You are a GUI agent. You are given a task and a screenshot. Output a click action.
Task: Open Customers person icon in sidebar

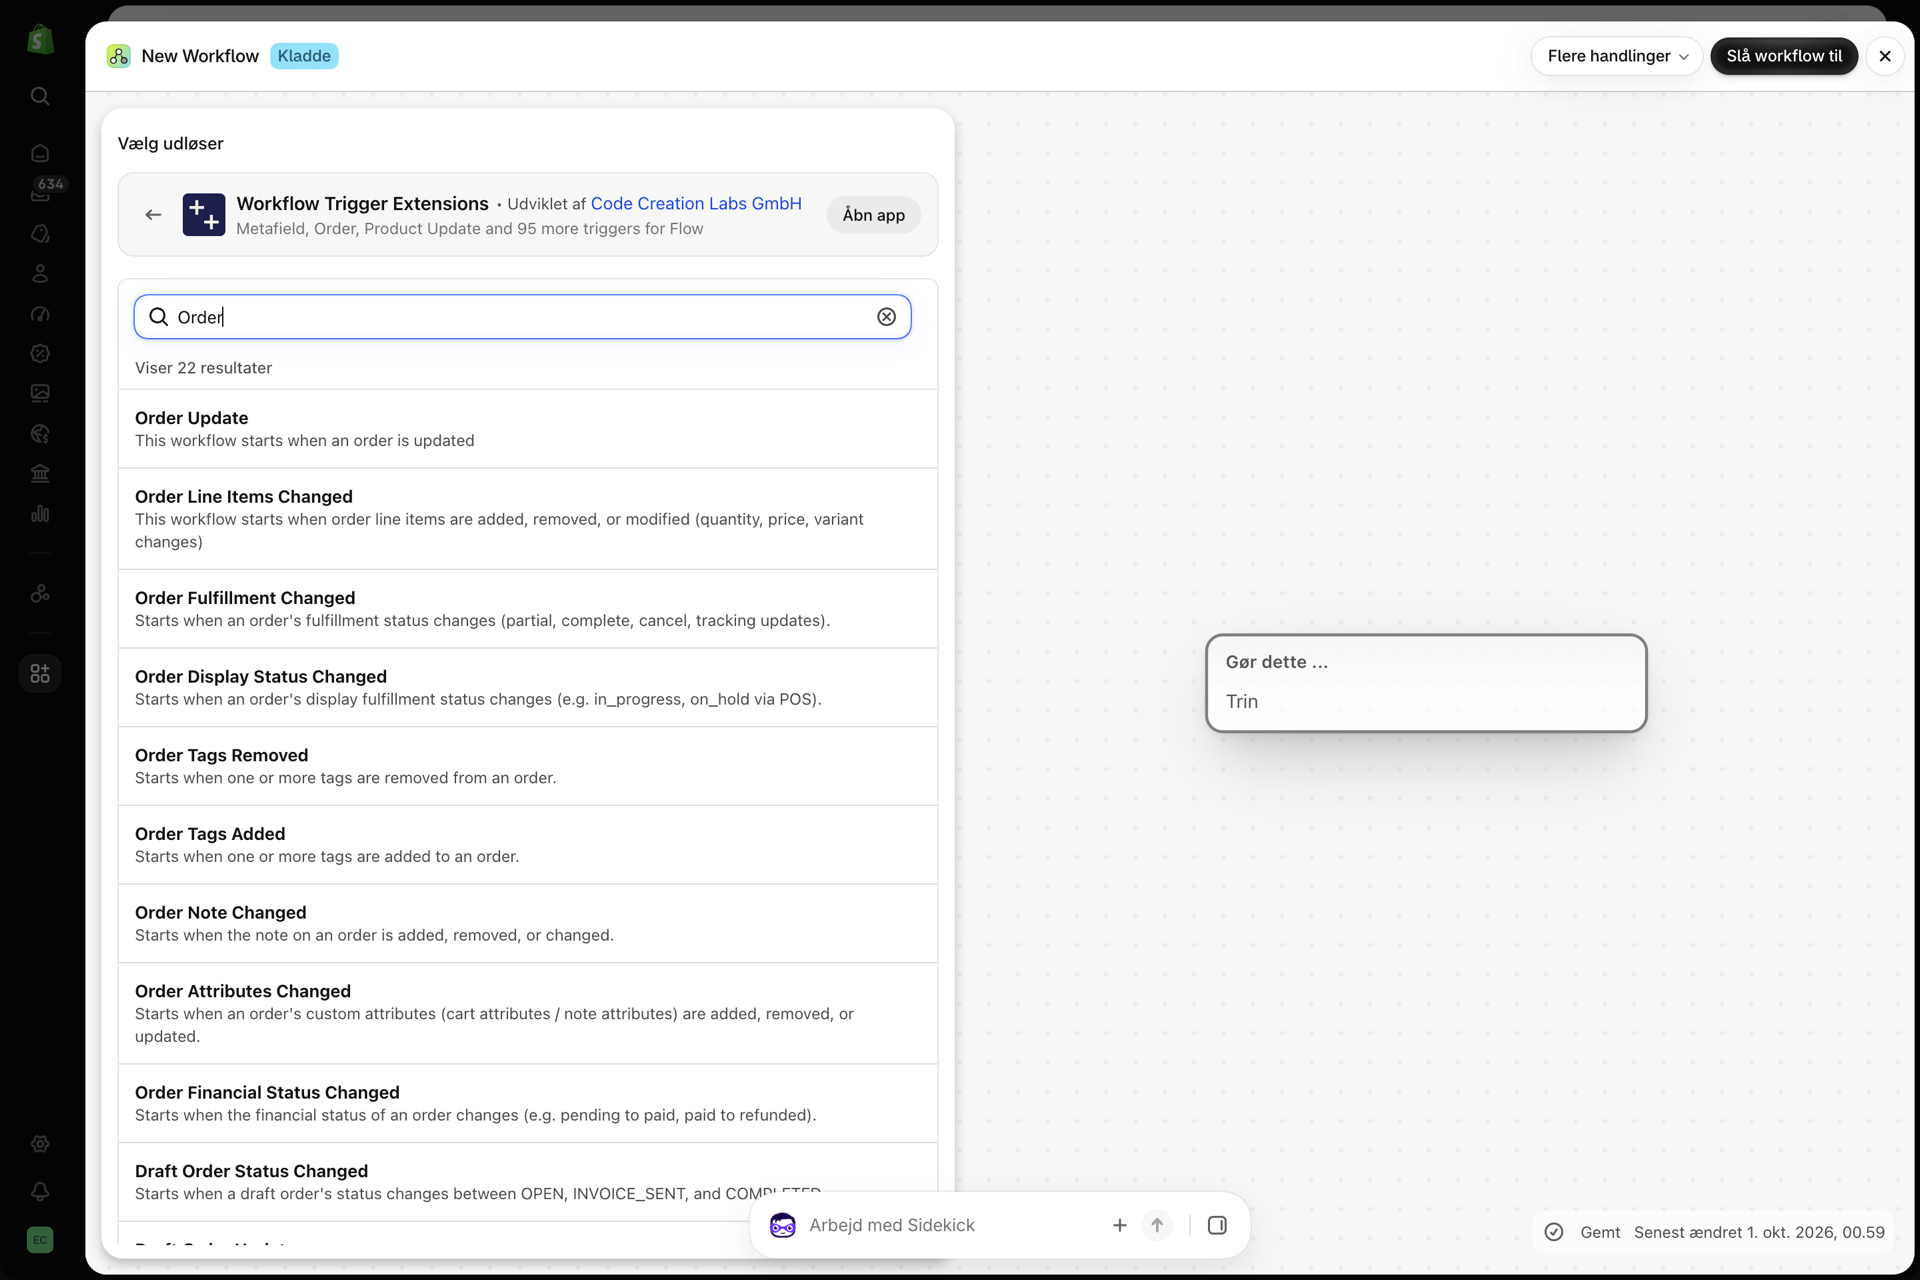tap(40, 273)
